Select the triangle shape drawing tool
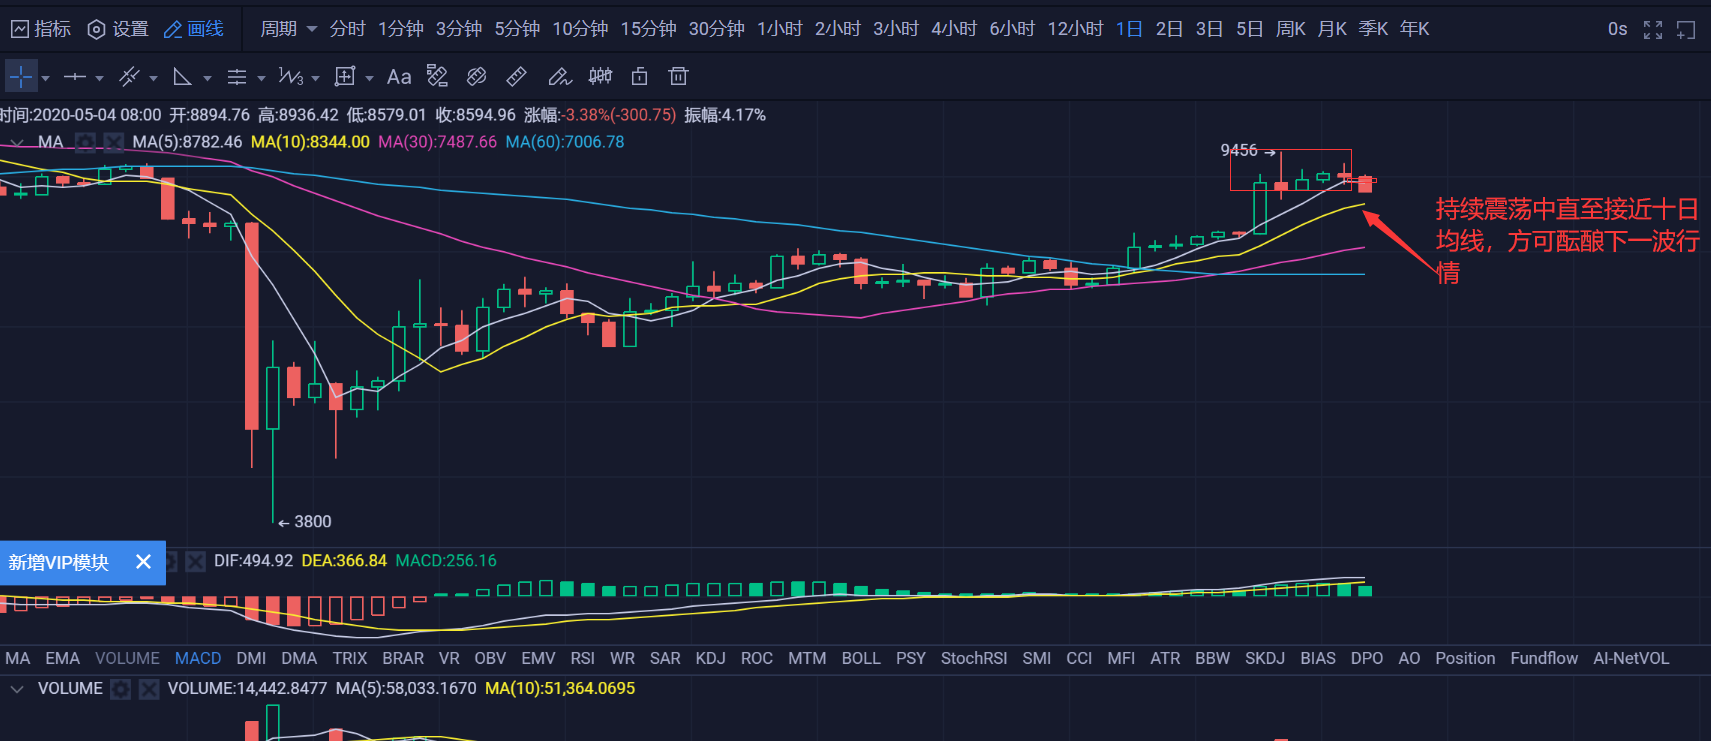 (183, 76)
